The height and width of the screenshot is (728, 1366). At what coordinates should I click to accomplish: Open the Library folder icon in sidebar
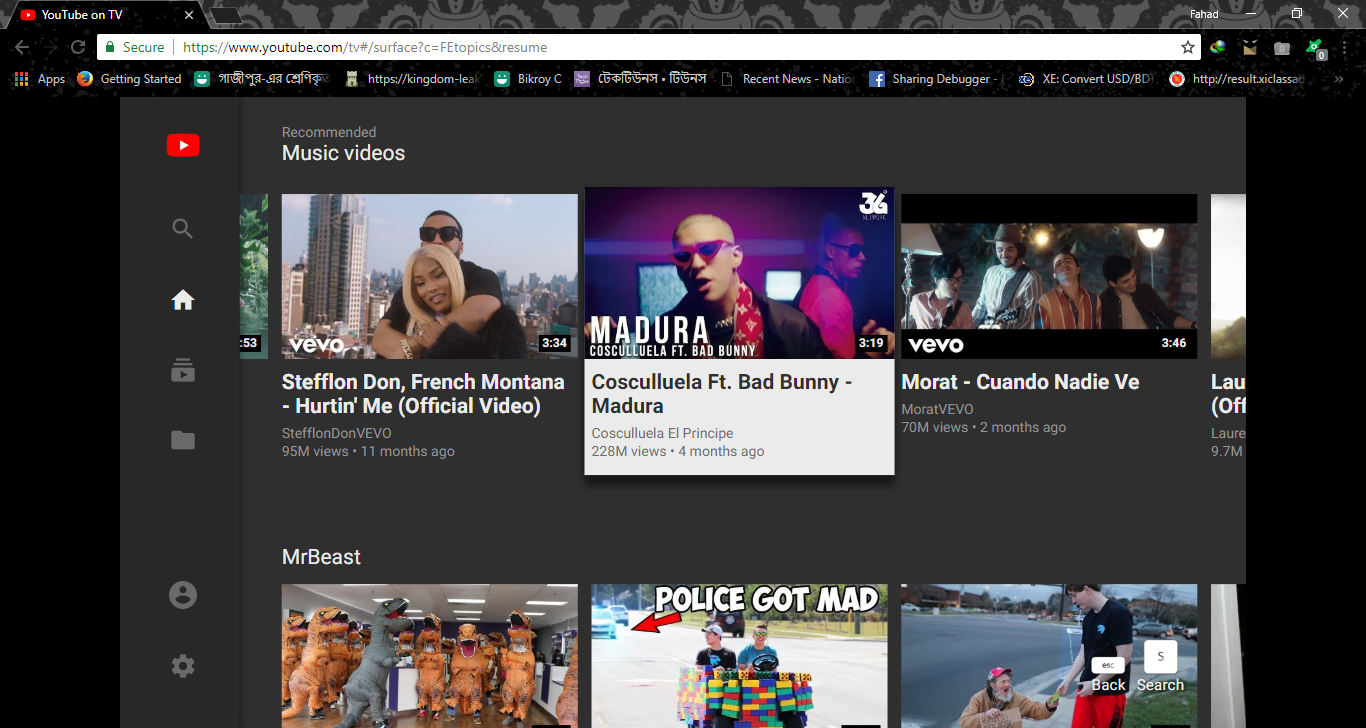click(182, 440)
